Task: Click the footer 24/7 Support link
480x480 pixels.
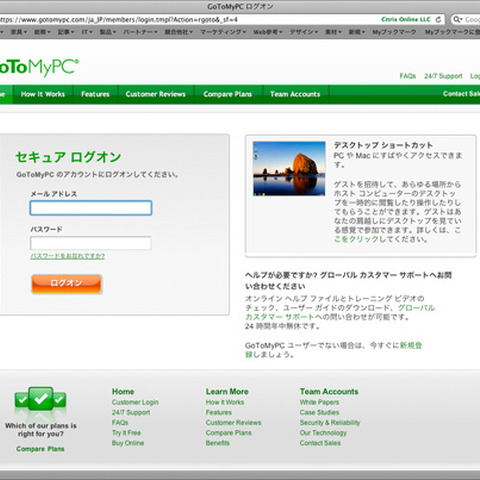Action: click(x=131, y=412)
